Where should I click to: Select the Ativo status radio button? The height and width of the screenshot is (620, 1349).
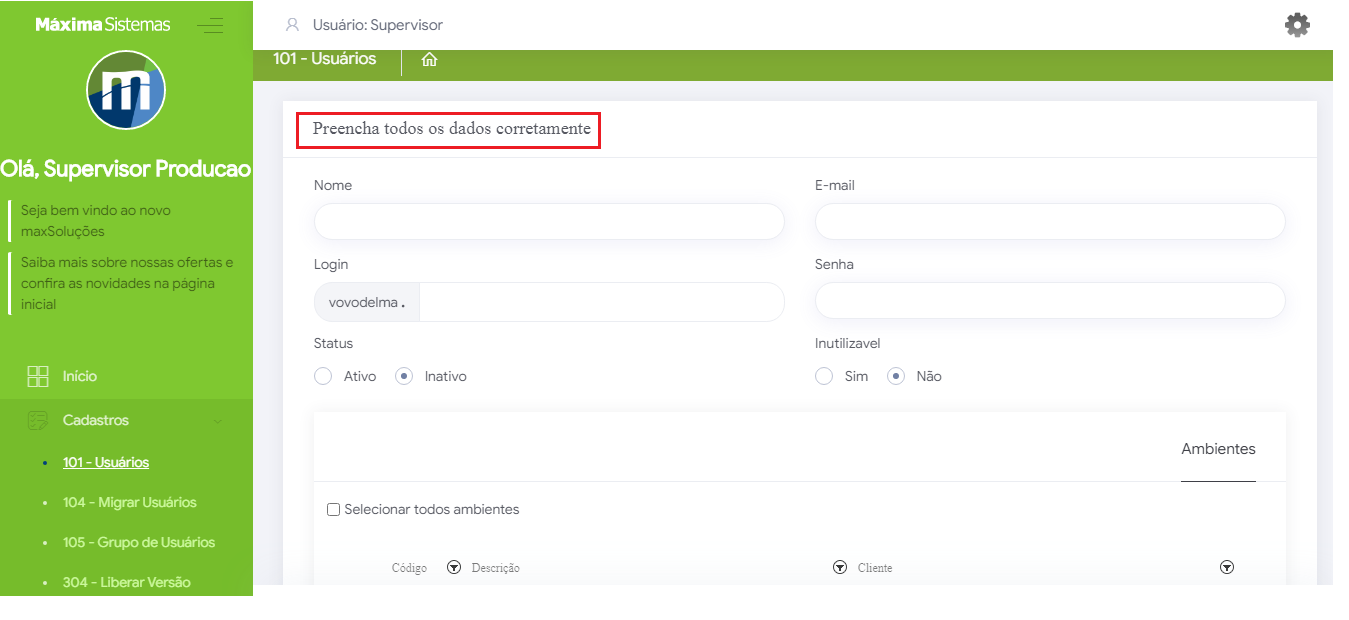click(x=323, y=376)
